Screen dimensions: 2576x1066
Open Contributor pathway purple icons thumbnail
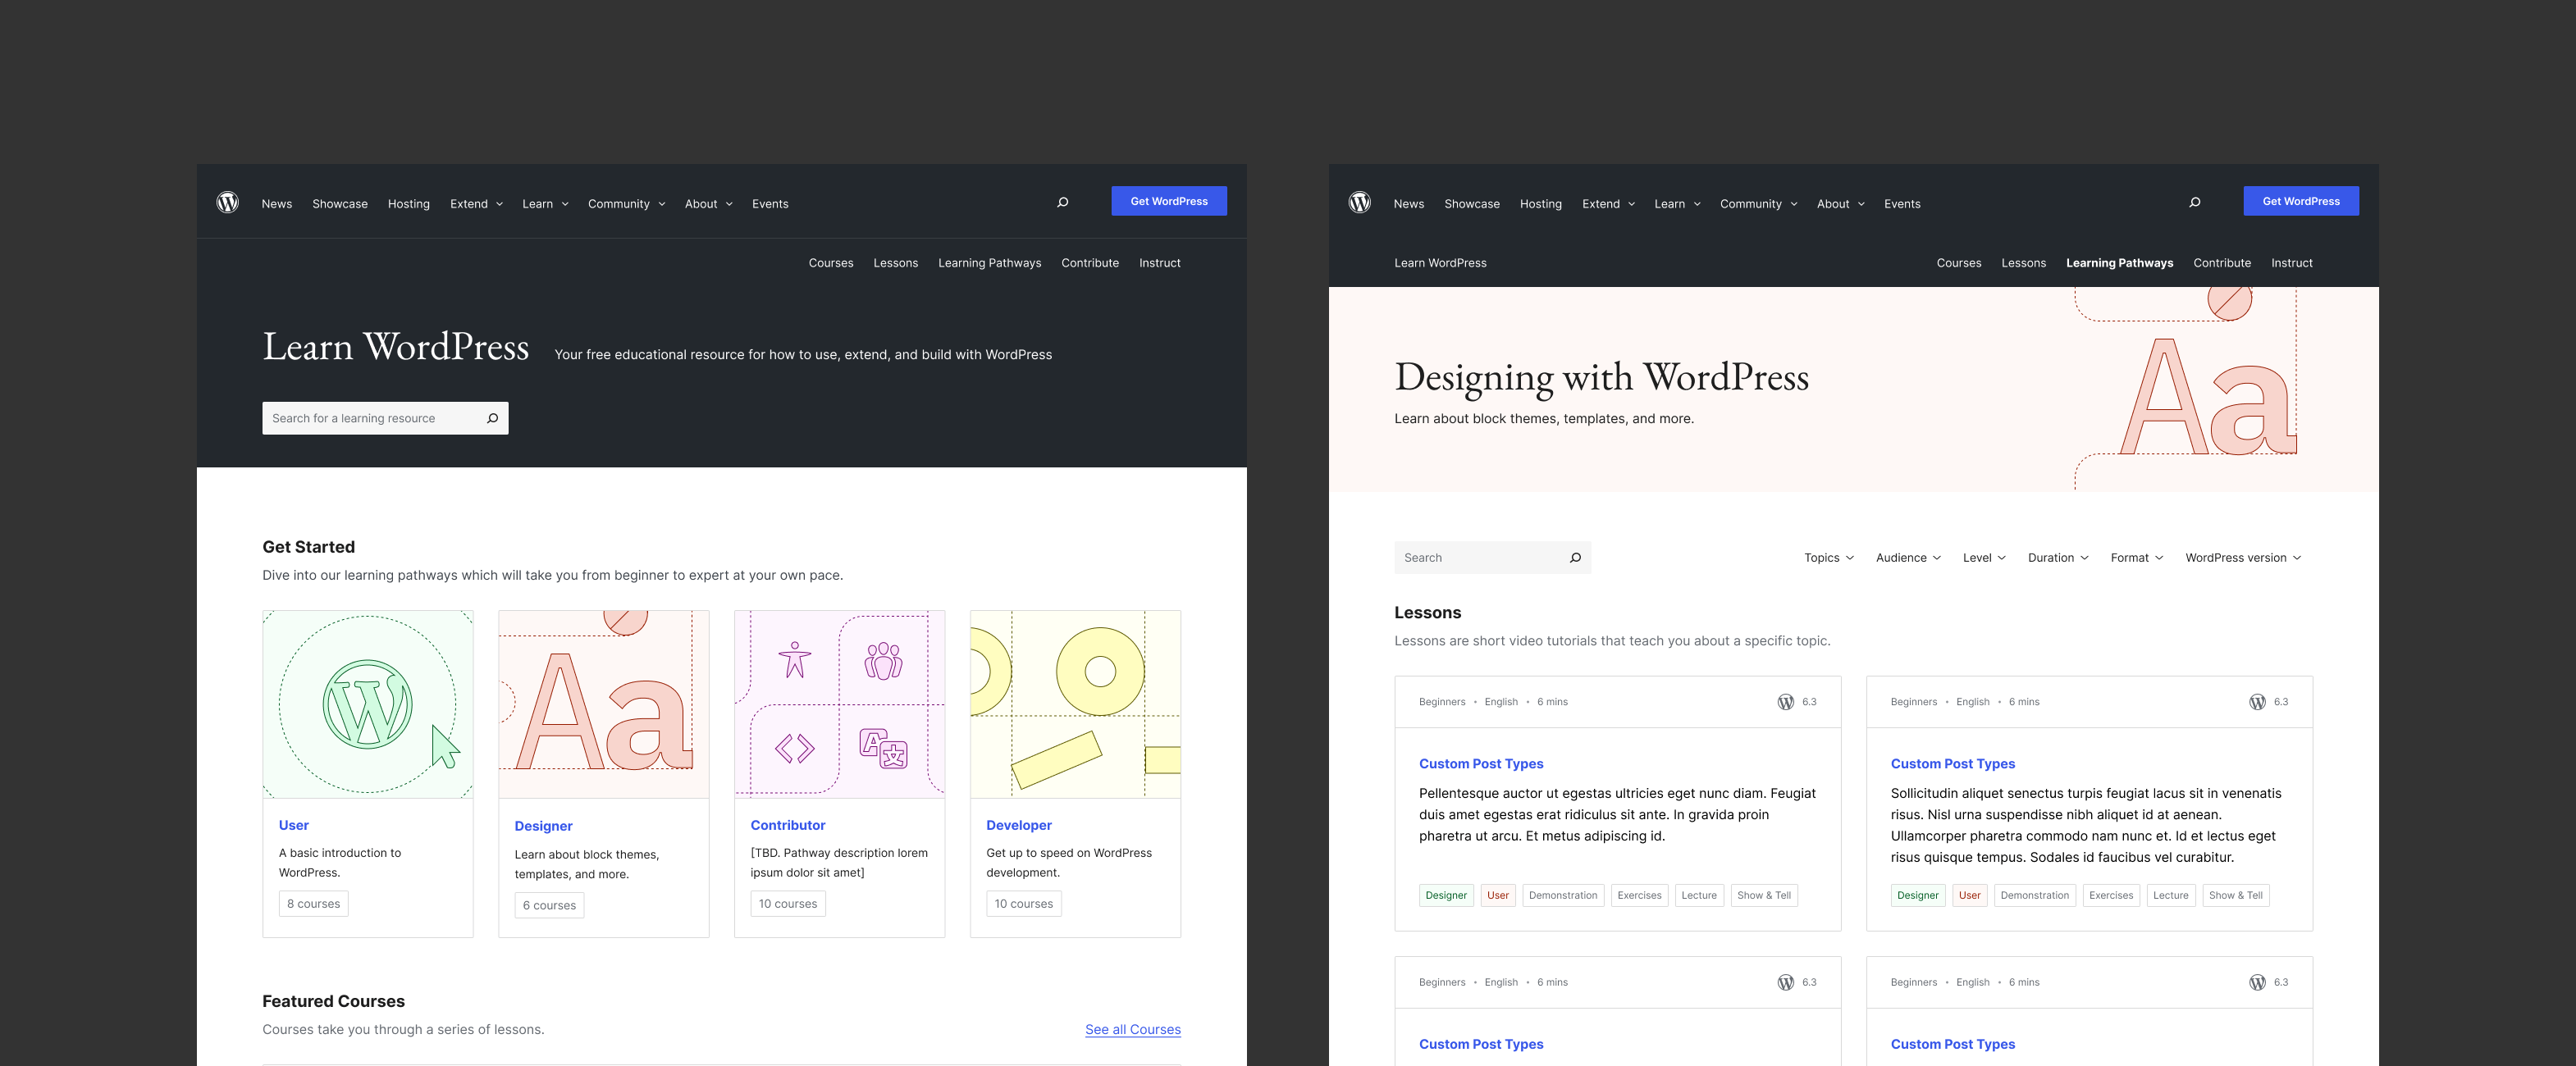[839, 704]
